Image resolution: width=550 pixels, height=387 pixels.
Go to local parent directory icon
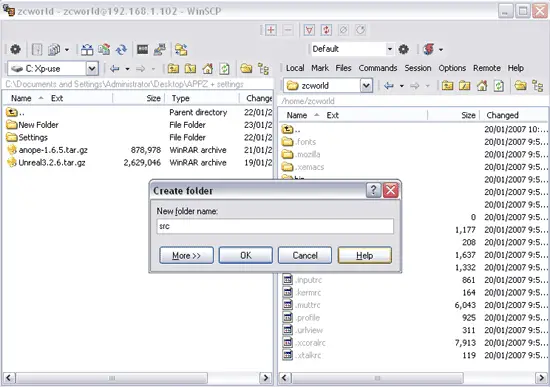[x=173, y=68]
